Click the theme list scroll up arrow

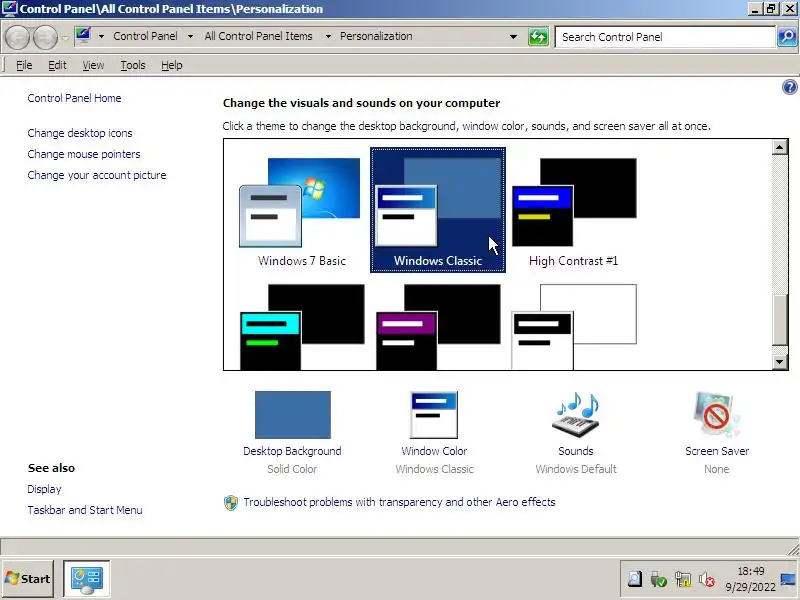tap(780, 147)
